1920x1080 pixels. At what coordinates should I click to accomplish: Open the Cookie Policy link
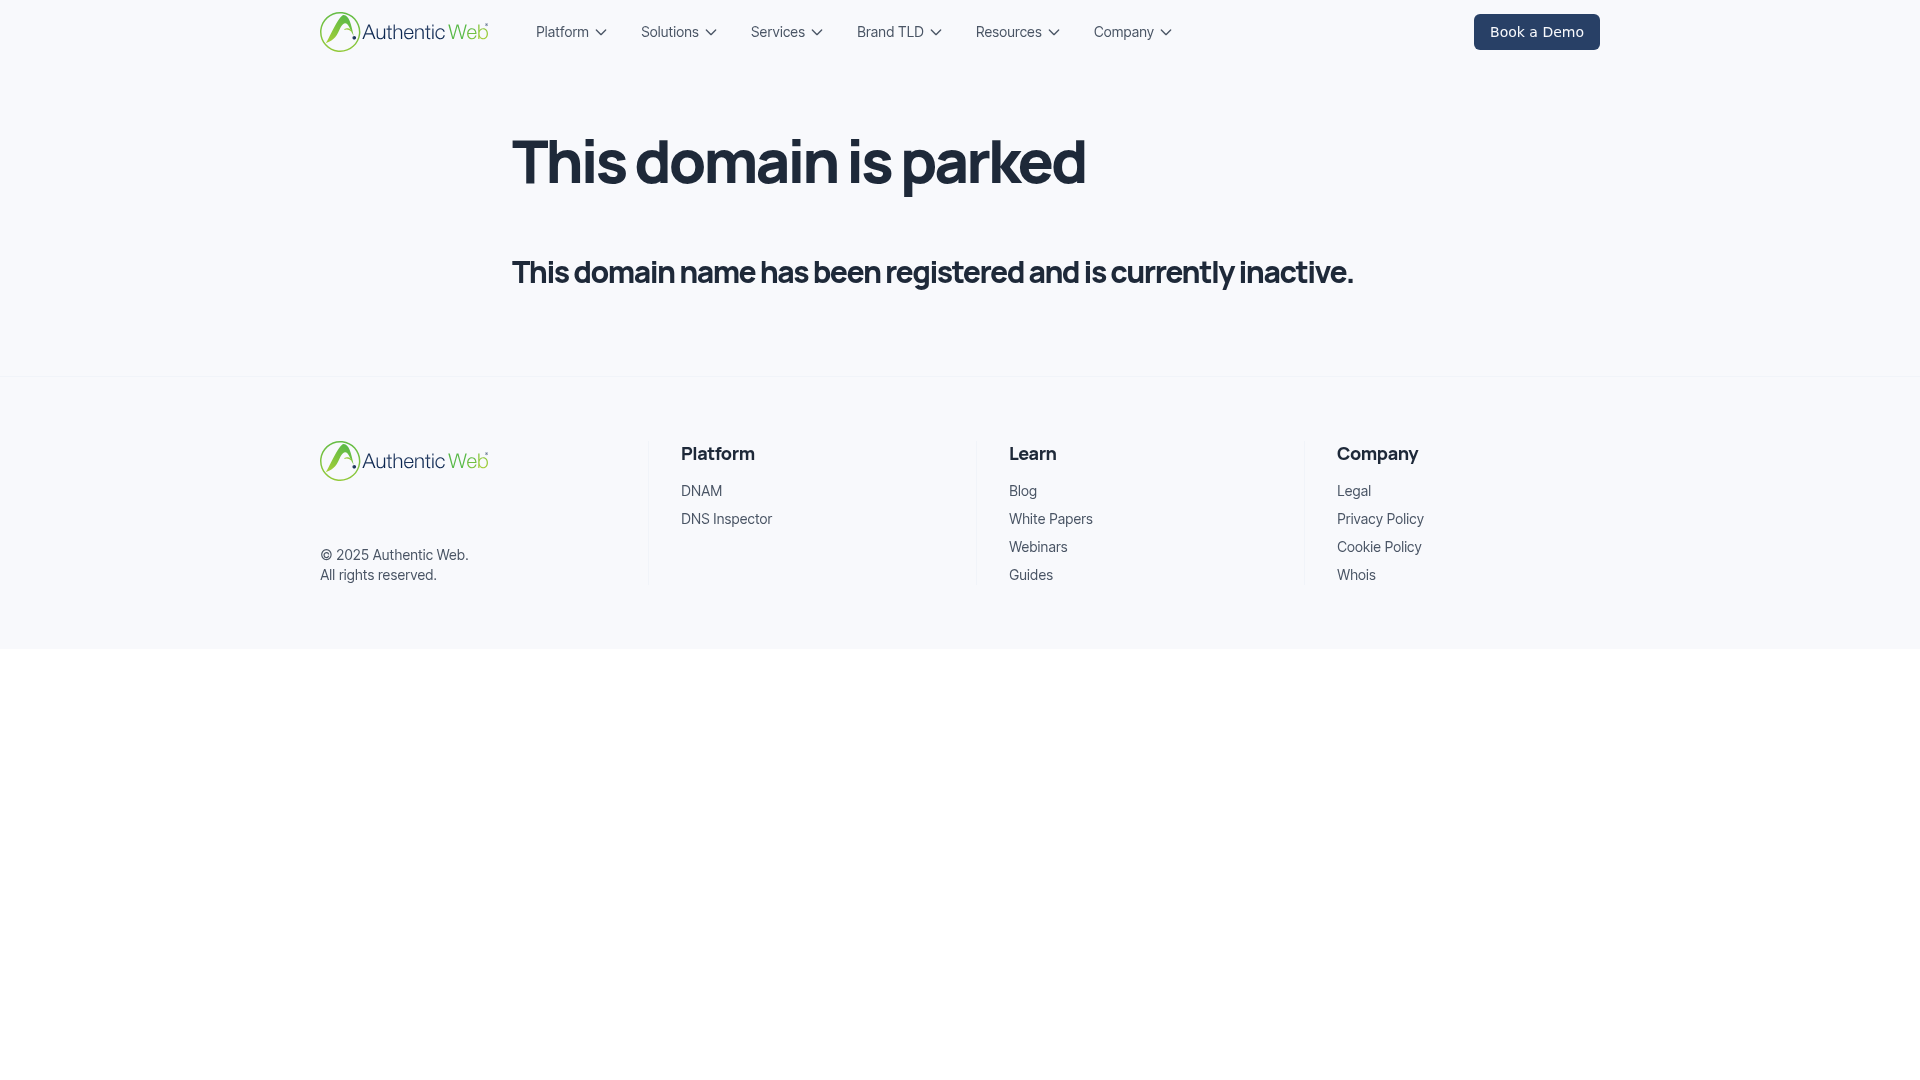click(1379, 546)
